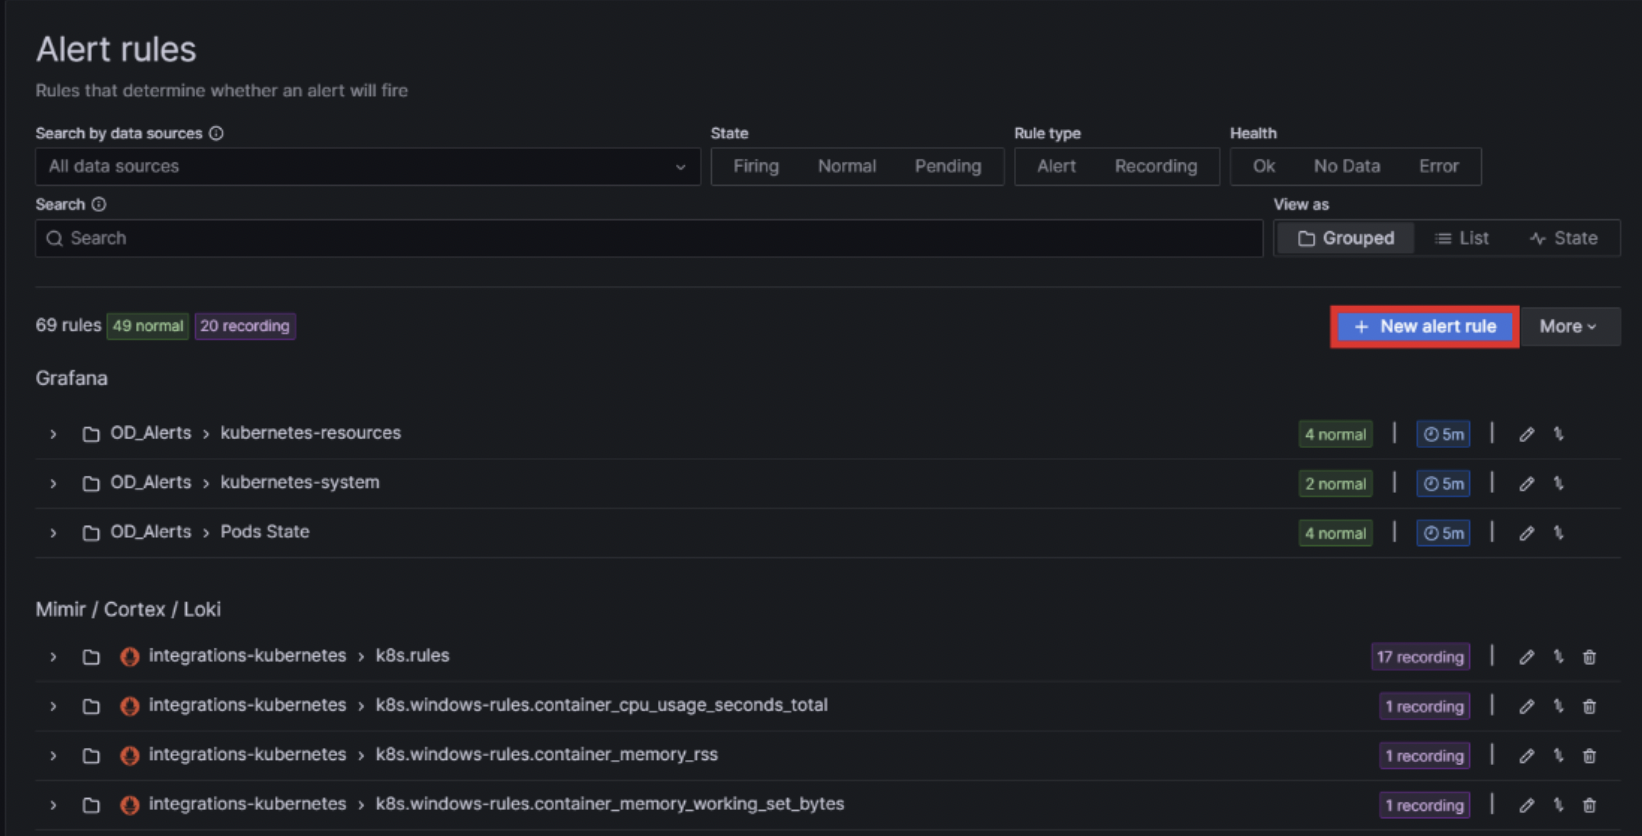Screen dimensions: 1642x836
Task: Expand the OD_Alerts kubernetes-system group
Action: tap(53, 484)
